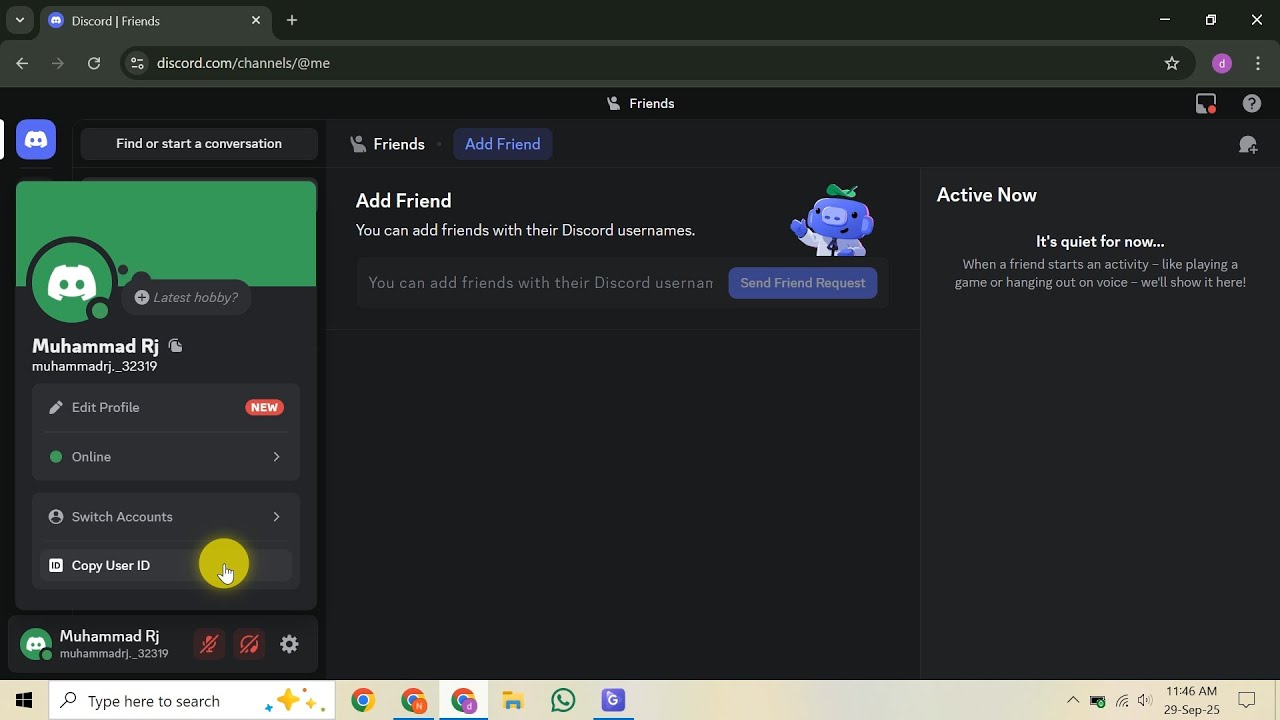
Task: Click the Active Now heading
Action: [x=986, y=195]
